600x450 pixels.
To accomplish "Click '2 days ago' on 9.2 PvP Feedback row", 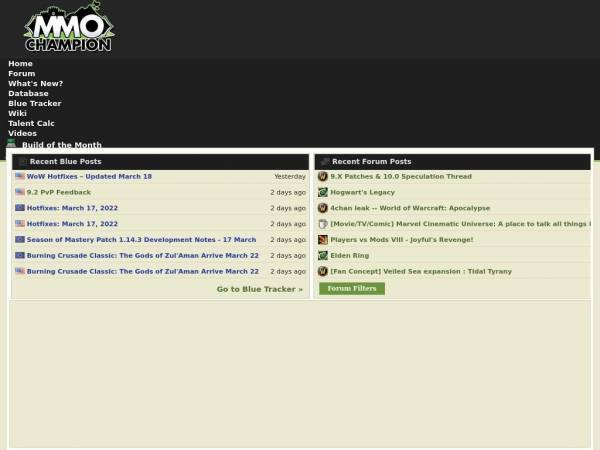I will coord(288,192).
